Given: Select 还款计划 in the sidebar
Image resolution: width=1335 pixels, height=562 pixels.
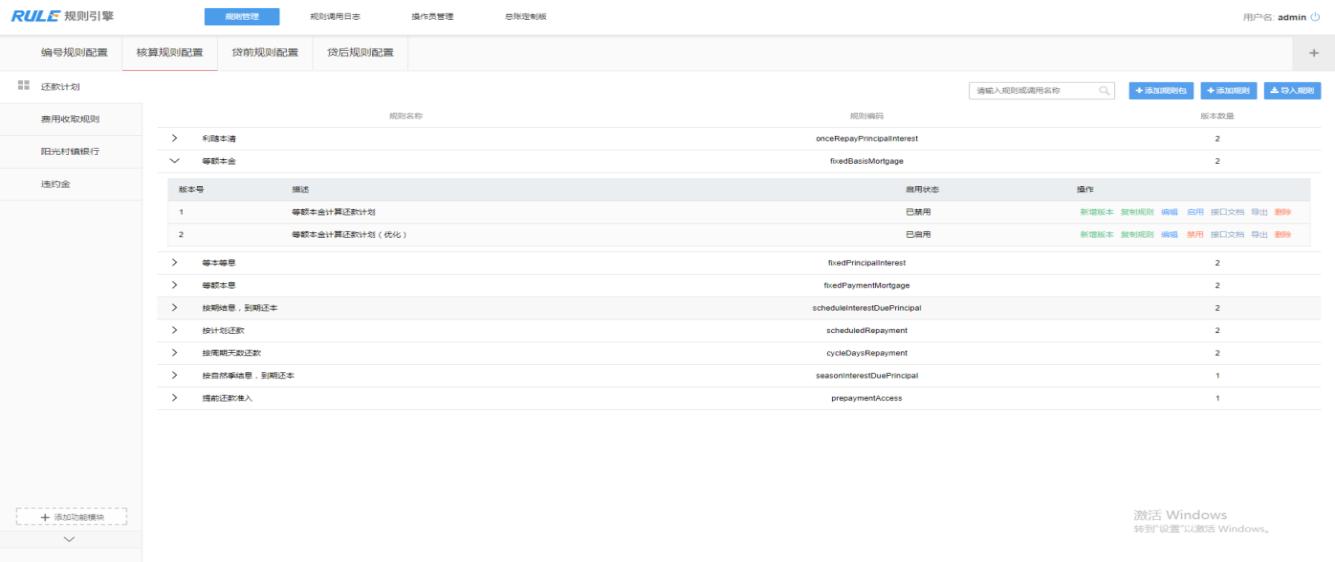Looking at the screenshot, I should click(x=60, y=86).
